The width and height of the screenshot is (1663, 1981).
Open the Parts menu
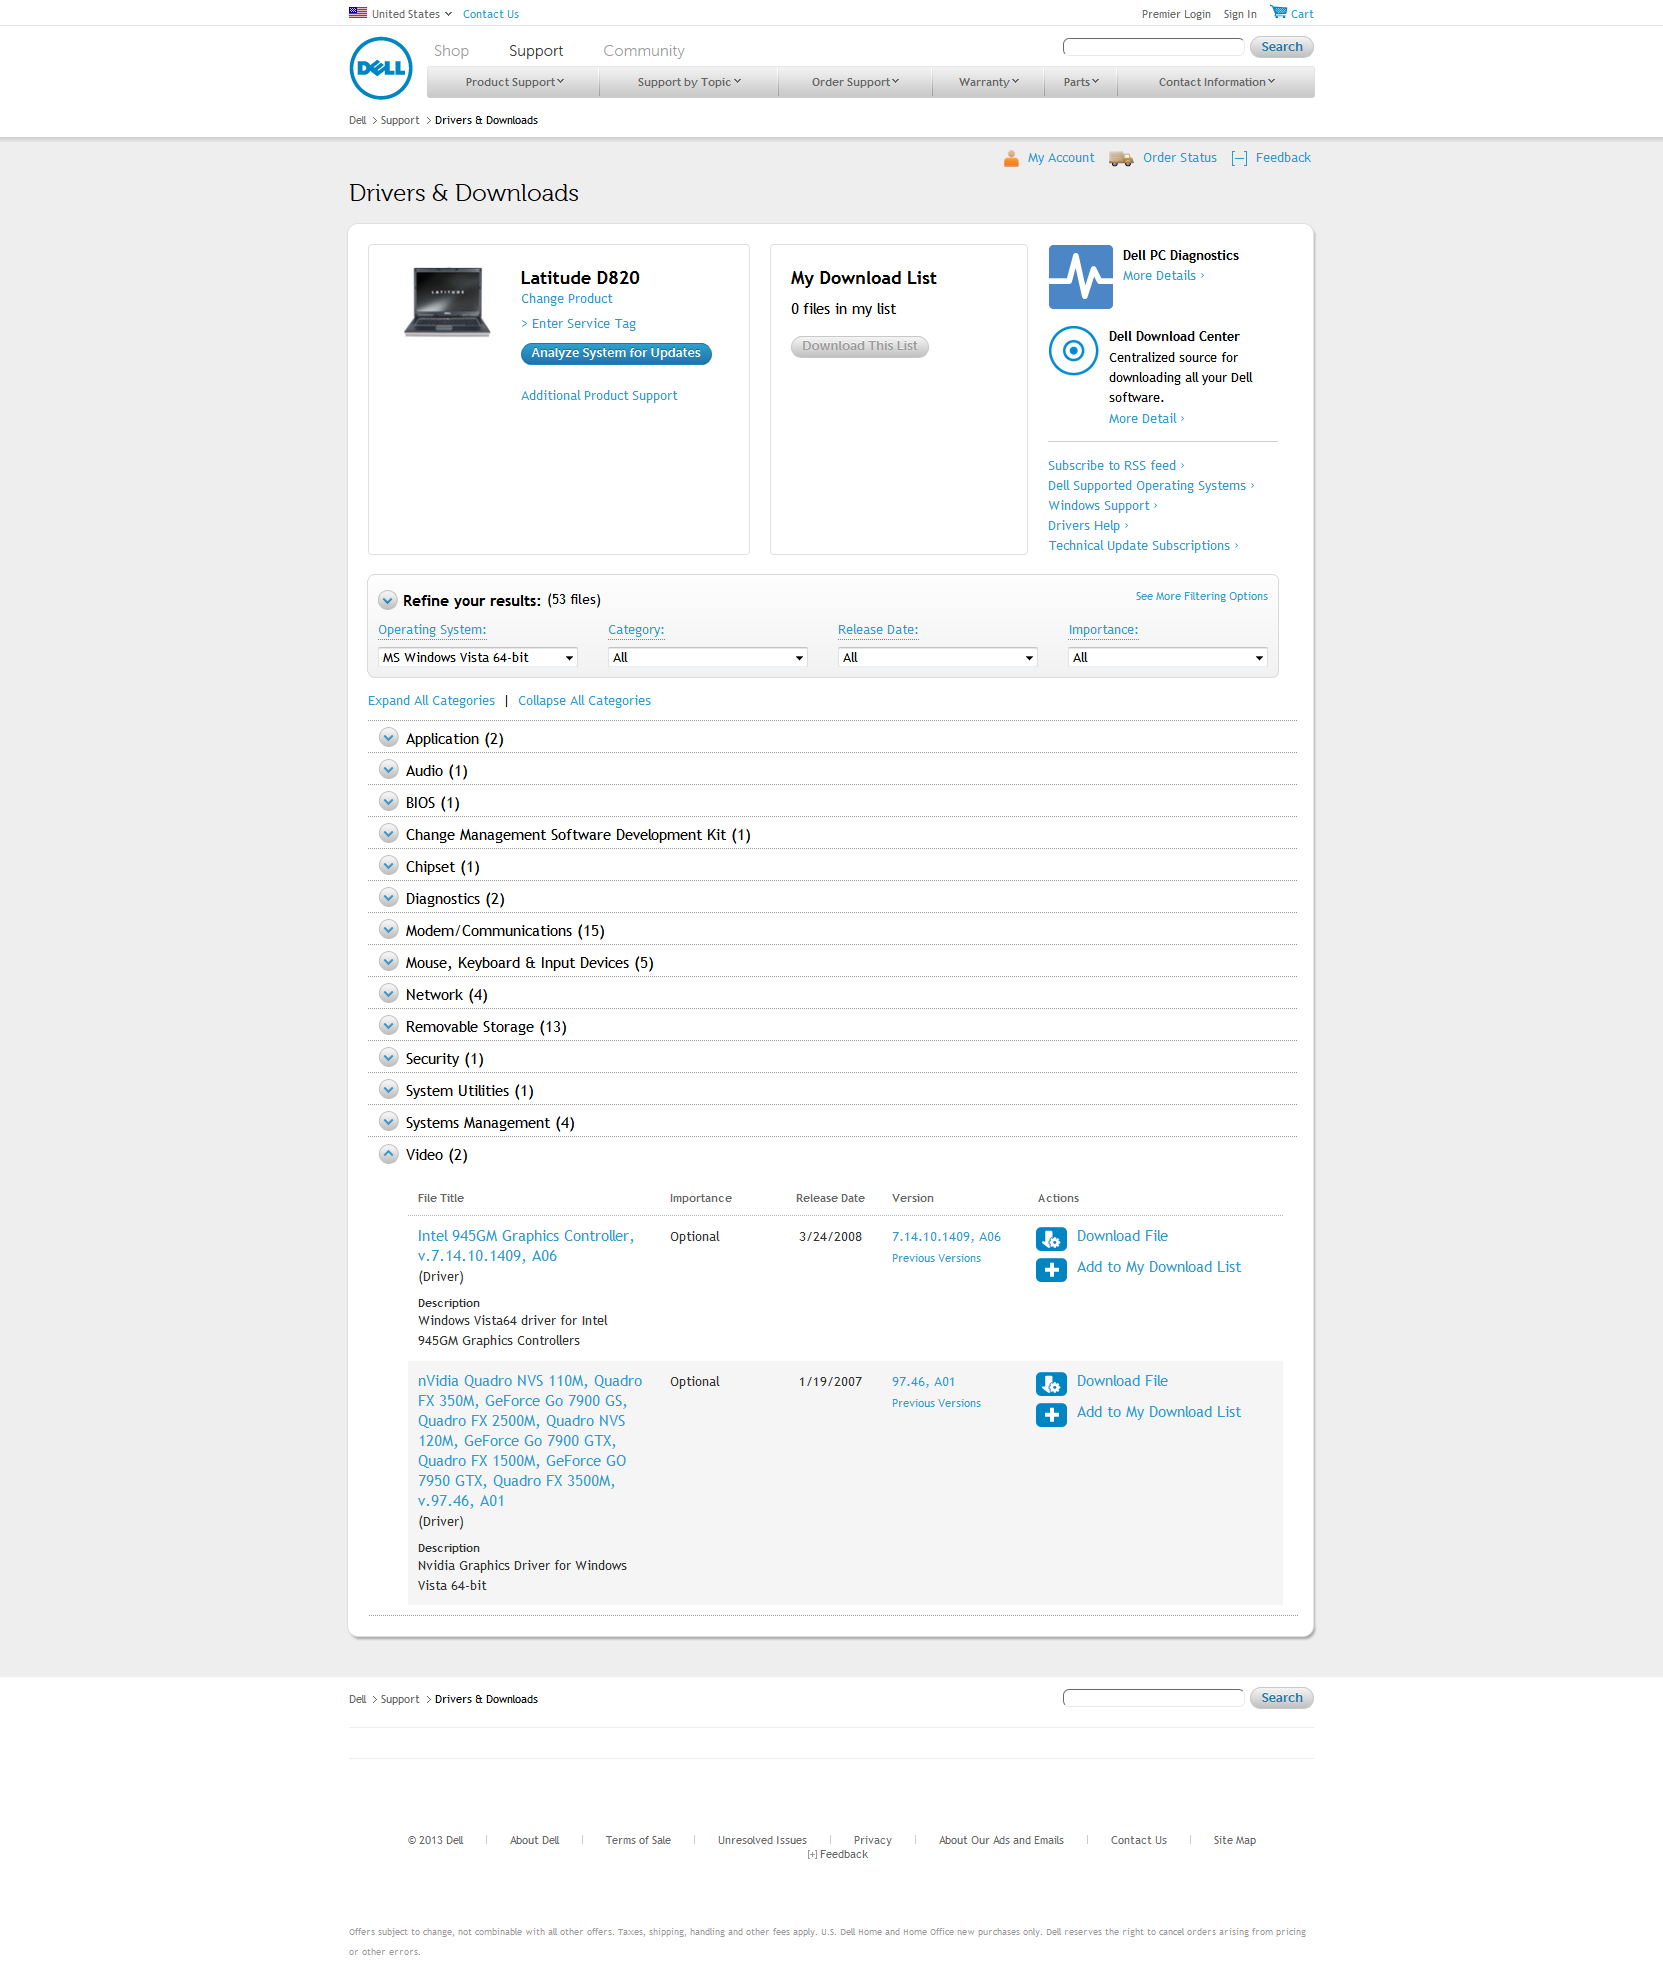point(1081,82)
